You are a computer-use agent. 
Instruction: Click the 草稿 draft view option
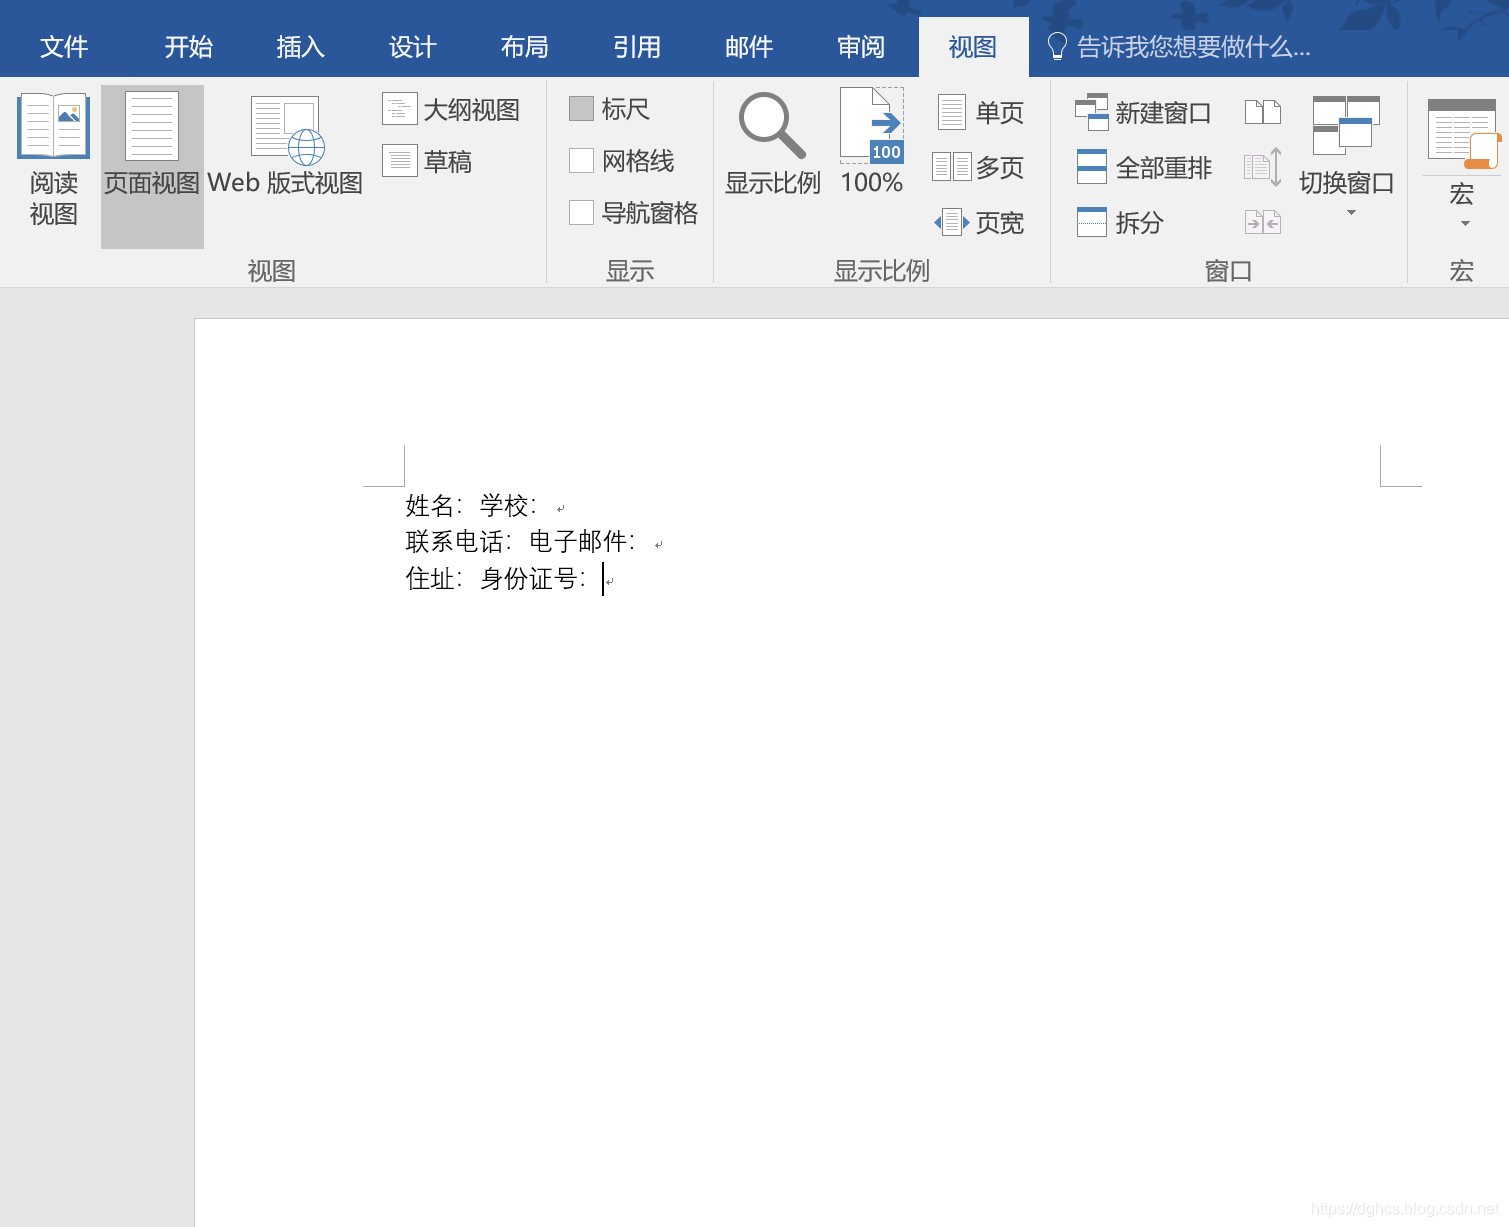click(x=428, y=160)
